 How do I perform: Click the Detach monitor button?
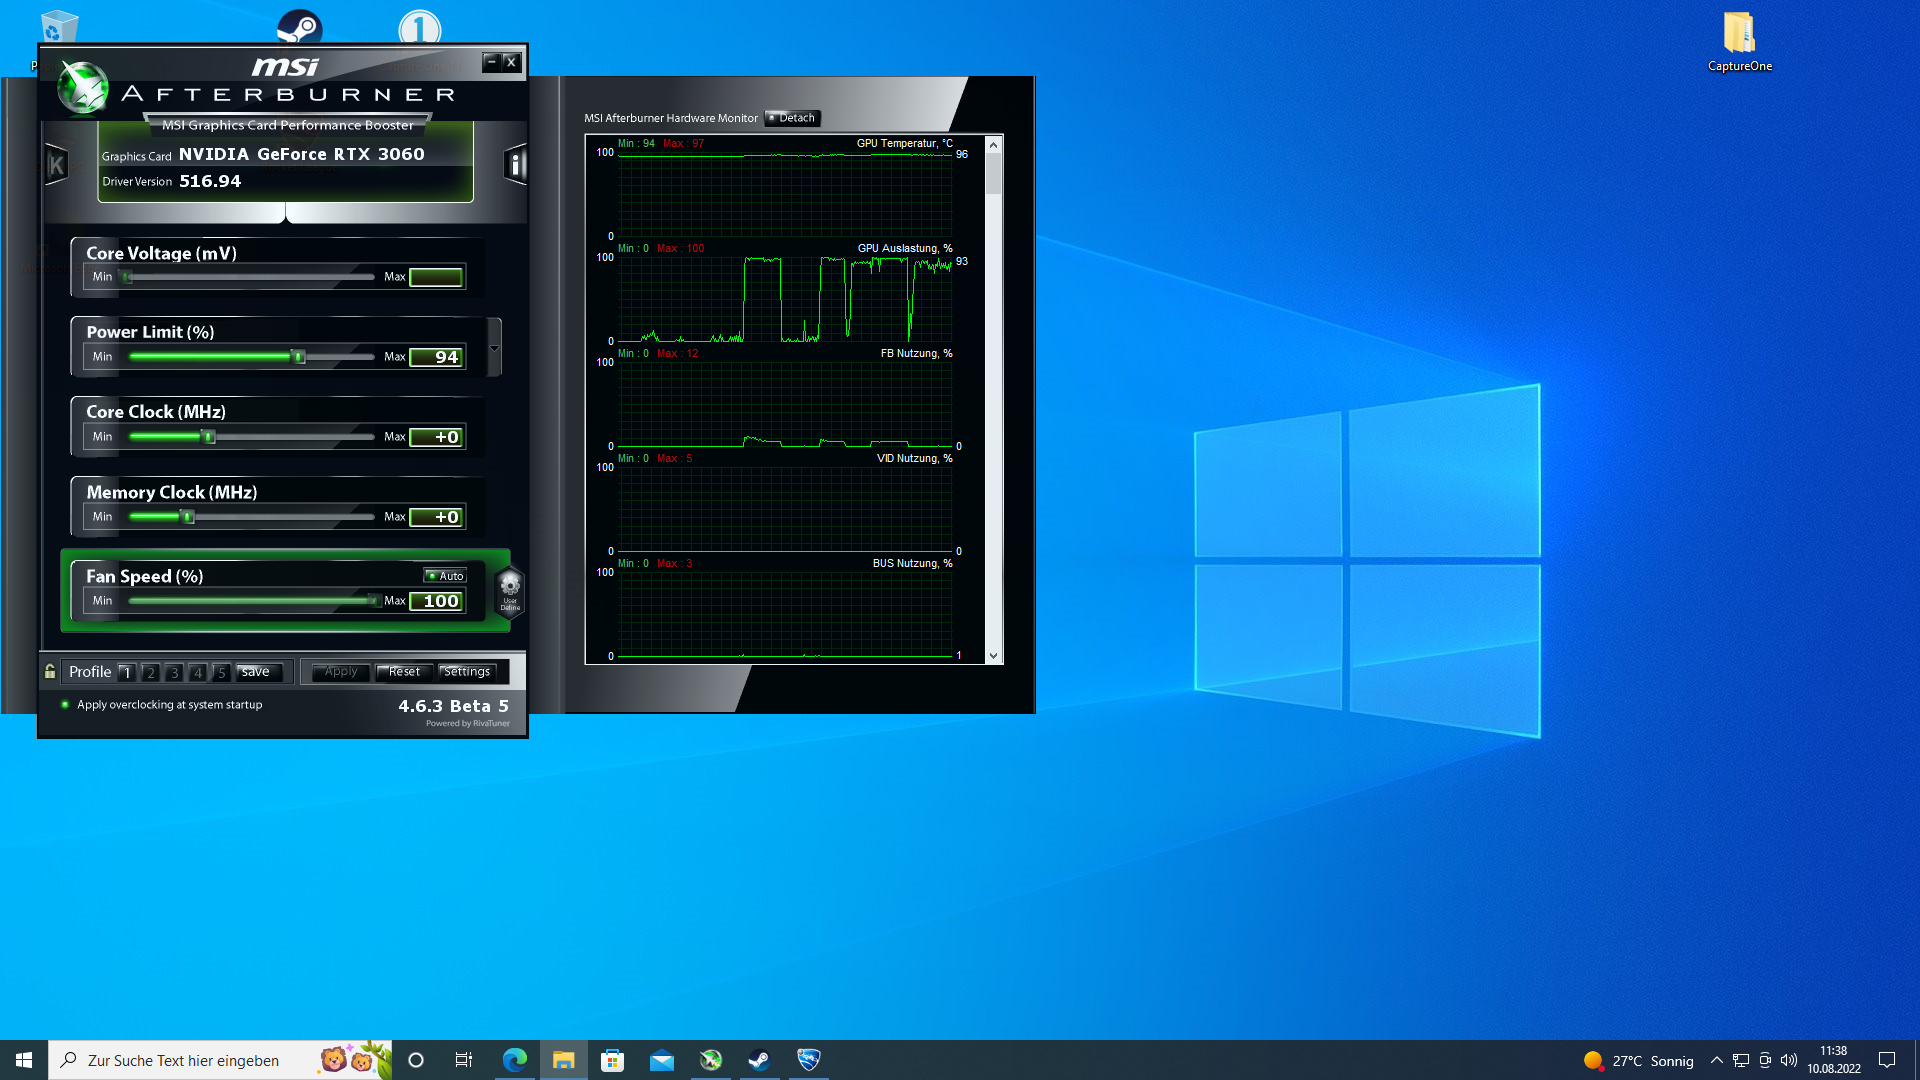coord(792,118)
